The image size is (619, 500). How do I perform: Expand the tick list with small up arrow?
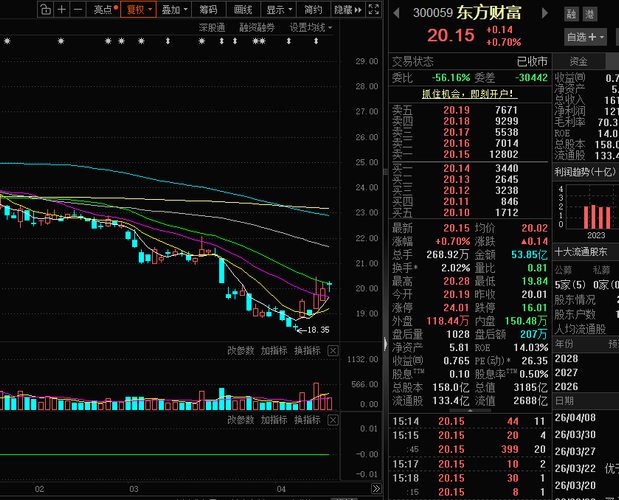click(x=470, y=411)
